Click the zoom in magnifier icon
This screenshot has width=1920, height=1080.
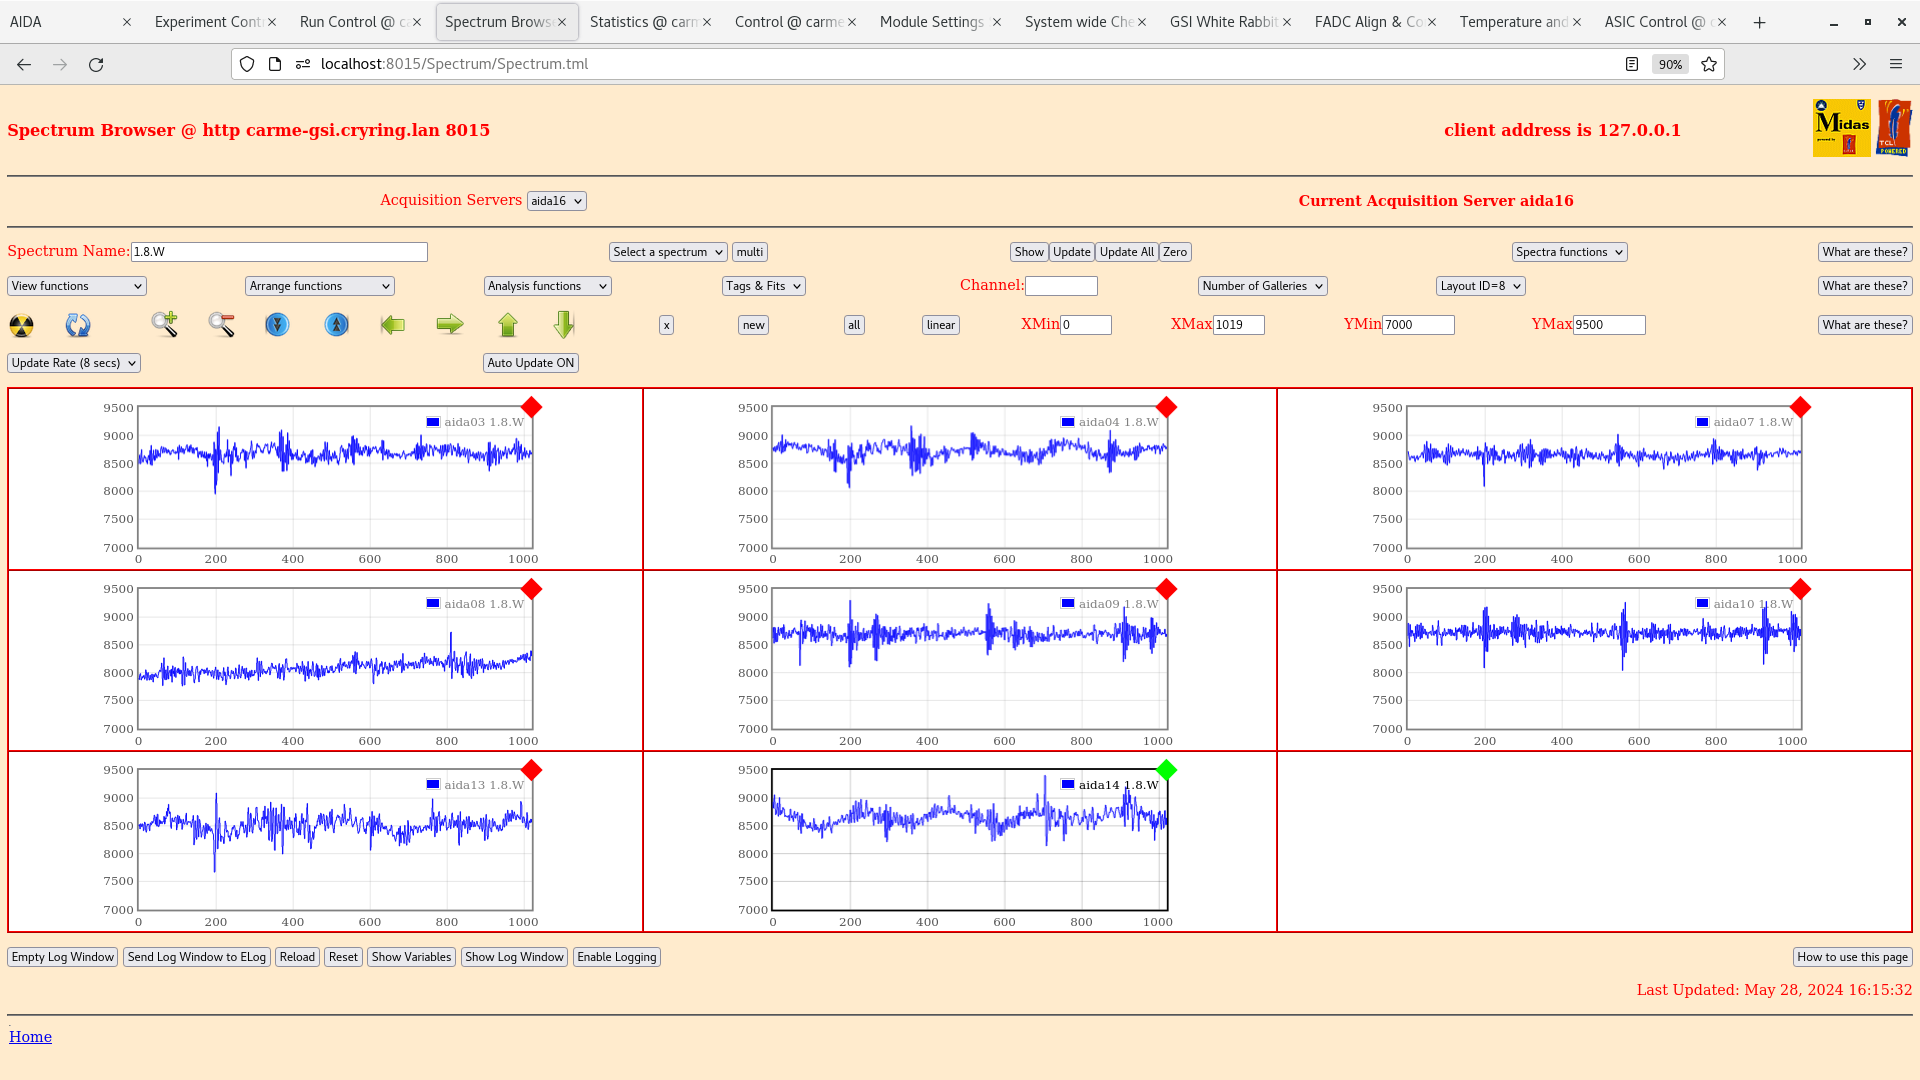(165, 324)
